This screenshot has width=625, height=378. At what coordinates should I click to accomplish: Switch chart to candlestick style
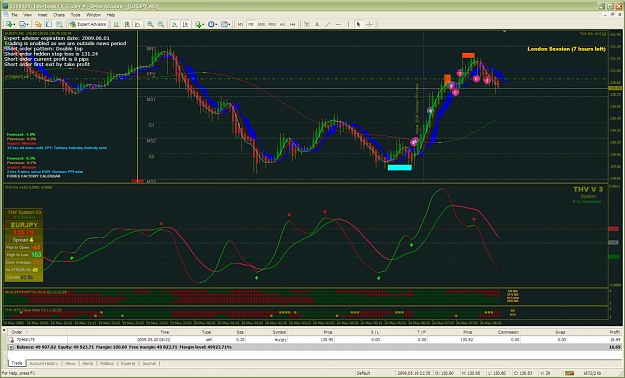pyautogui.click(x=127, y=24)
